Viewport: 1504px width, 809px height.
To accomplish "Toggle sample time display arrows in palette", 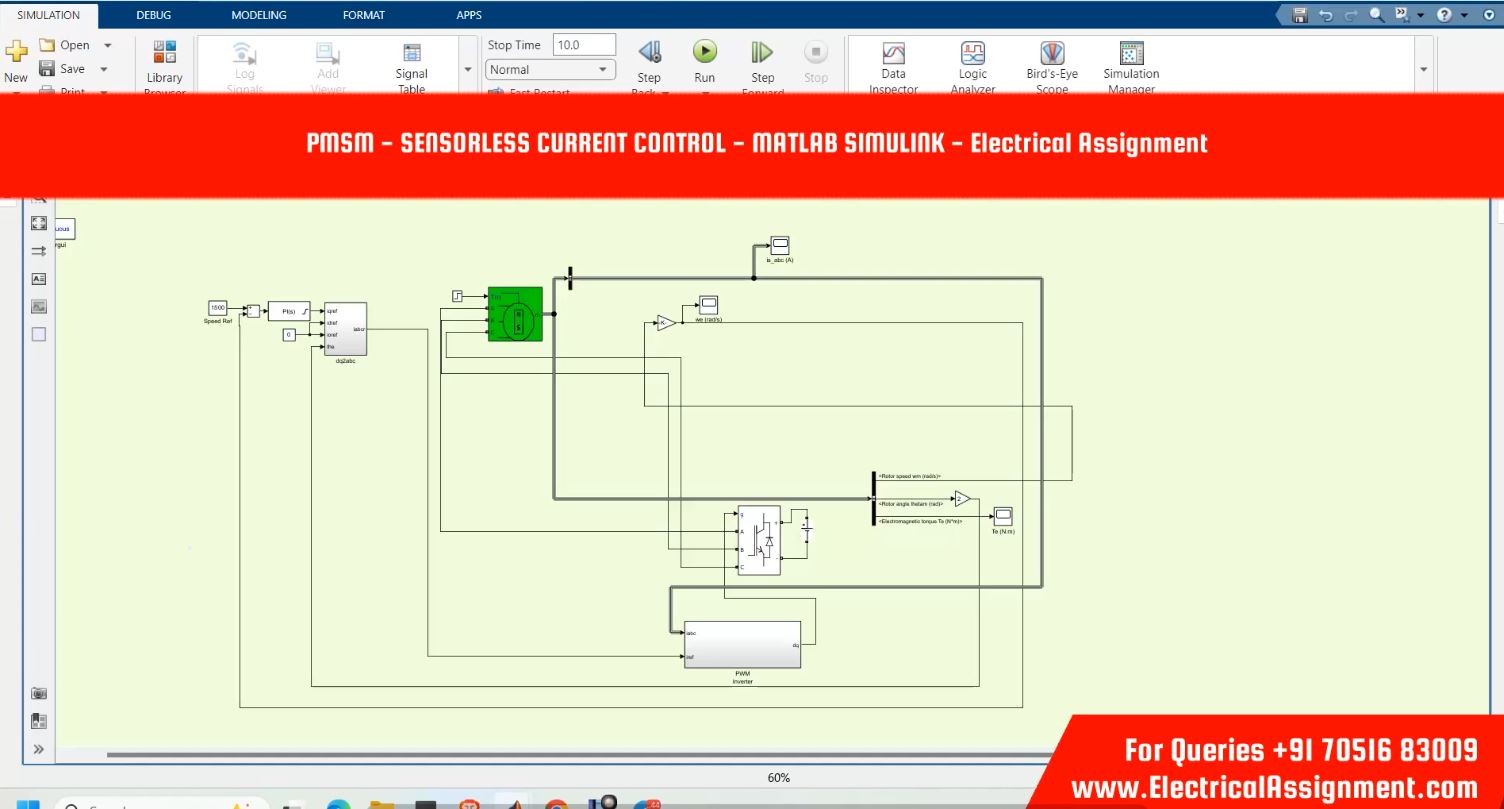I will click(x=39, y=251).
